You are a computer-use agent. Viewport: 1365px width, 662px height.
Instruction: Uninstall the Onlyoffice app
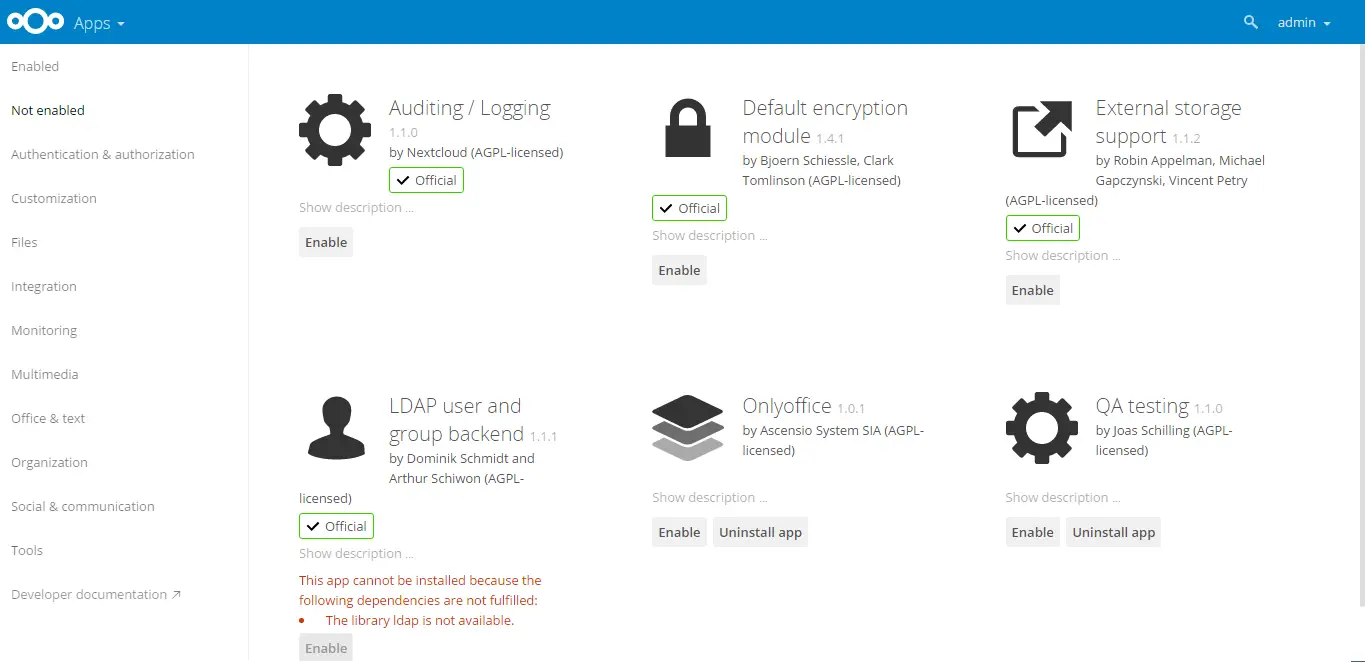(x=760, y=532)
